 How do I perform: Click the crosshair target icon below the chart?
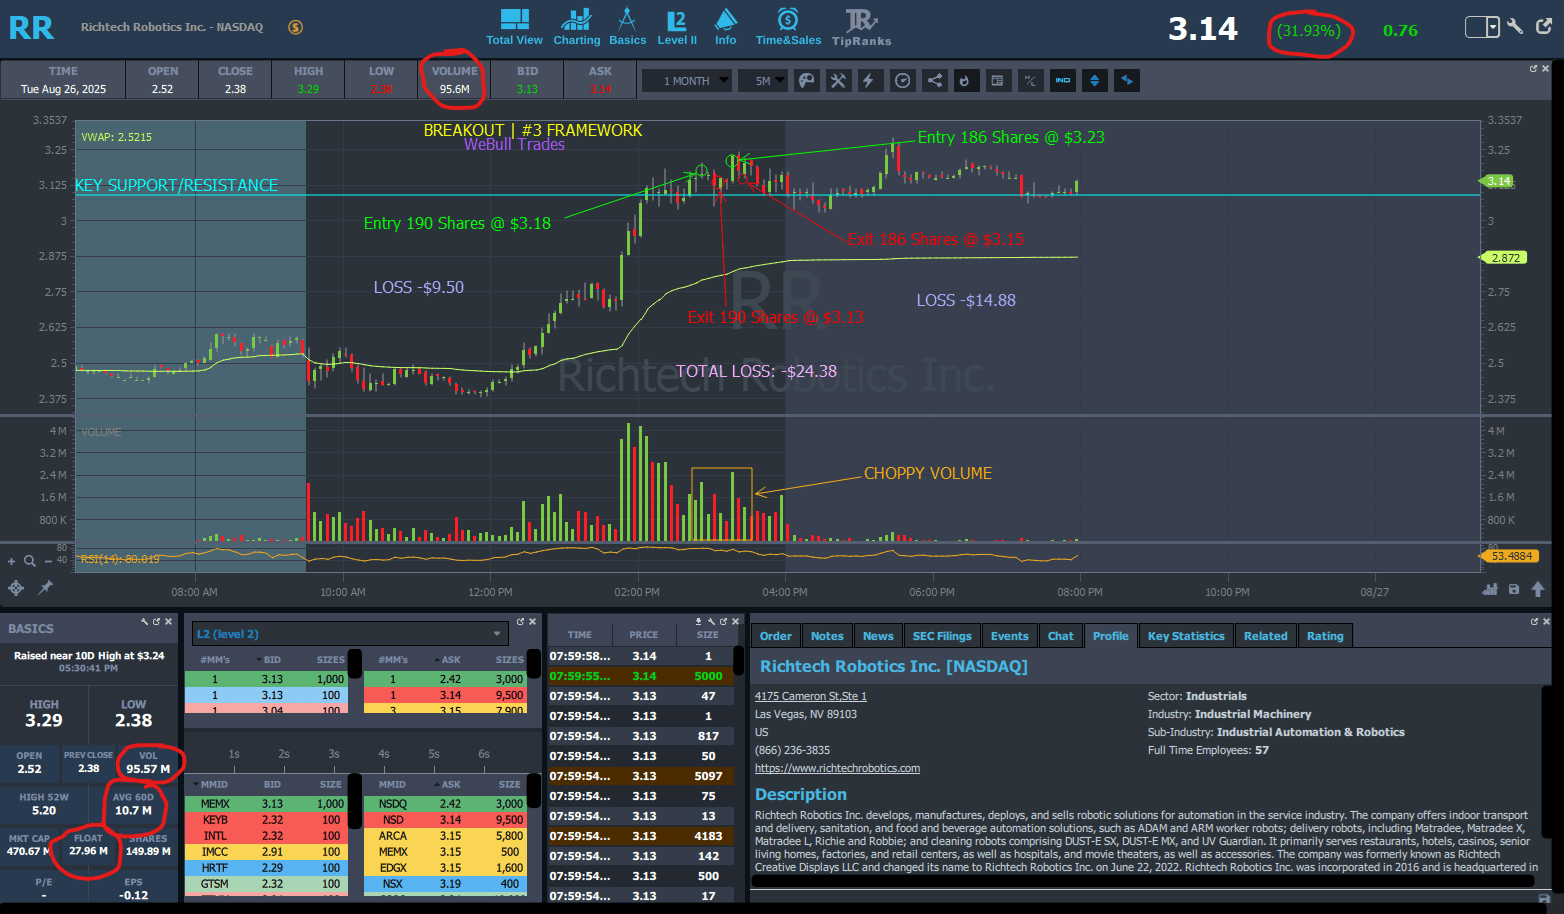point(16,588)
